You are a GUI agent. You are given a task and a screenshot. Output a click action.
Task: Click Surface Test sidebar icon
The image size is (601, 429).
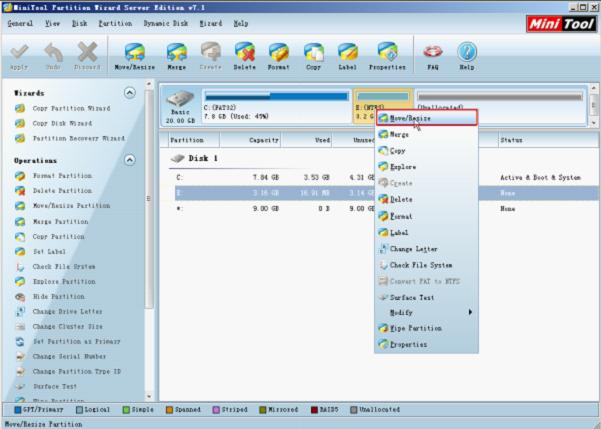point(20,386)
